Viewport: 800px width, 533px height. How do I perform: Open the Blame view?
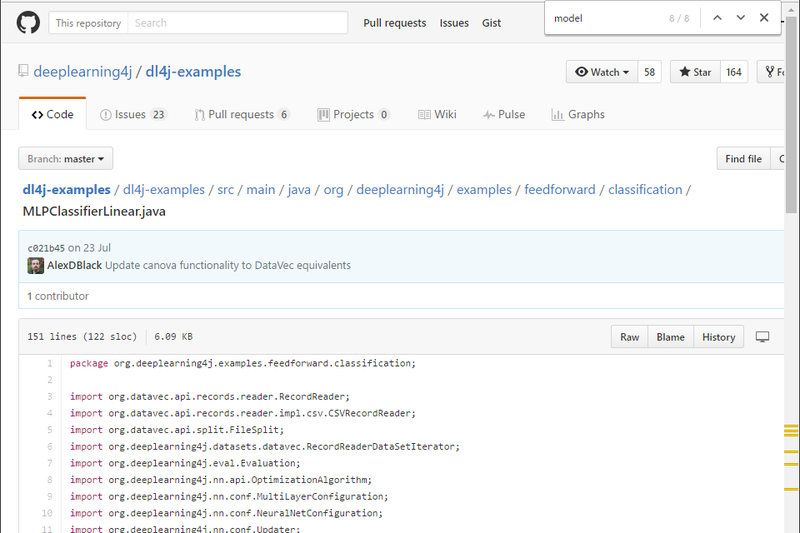click(x=670, y=337)
